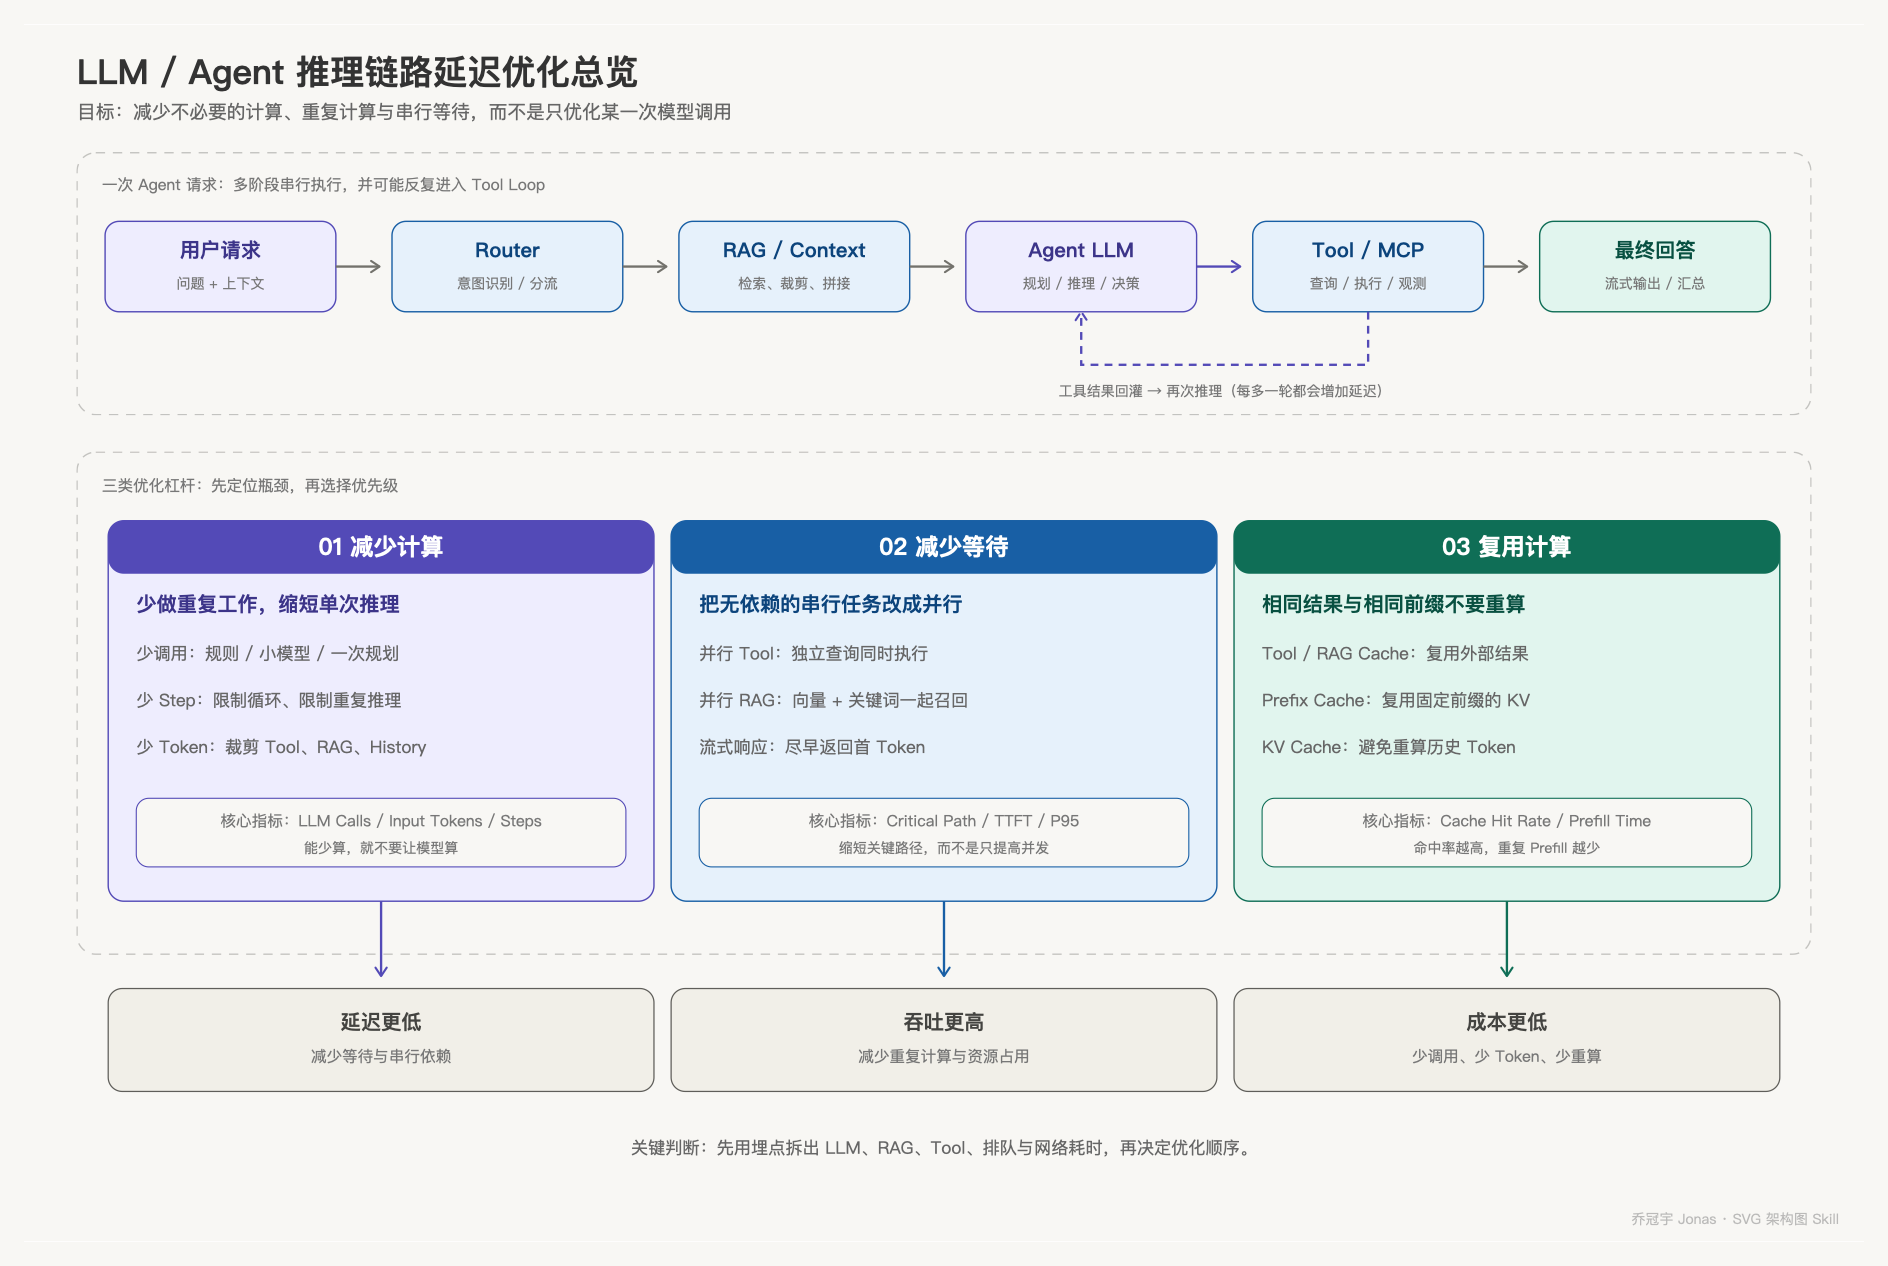Screen dimensions: 1888x1266
Task: Click the Cache Hit Rate / Prefill Time metric box
Action: [x=1507, y=832]
